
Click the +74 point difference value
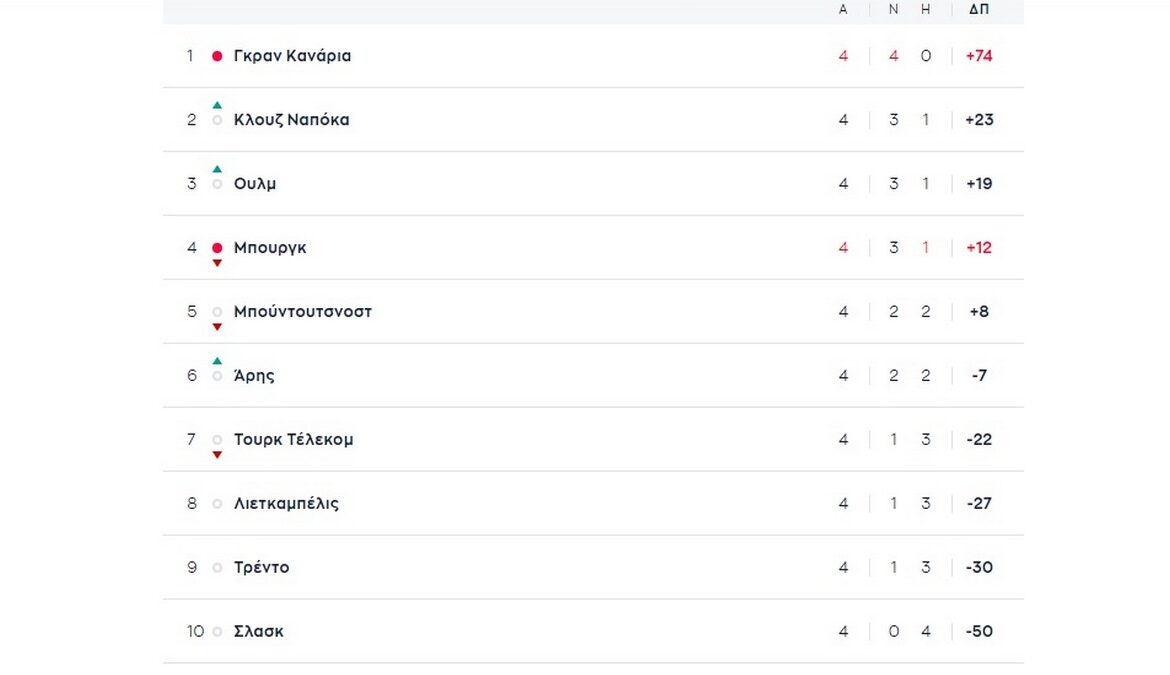(x=979, y=56)
